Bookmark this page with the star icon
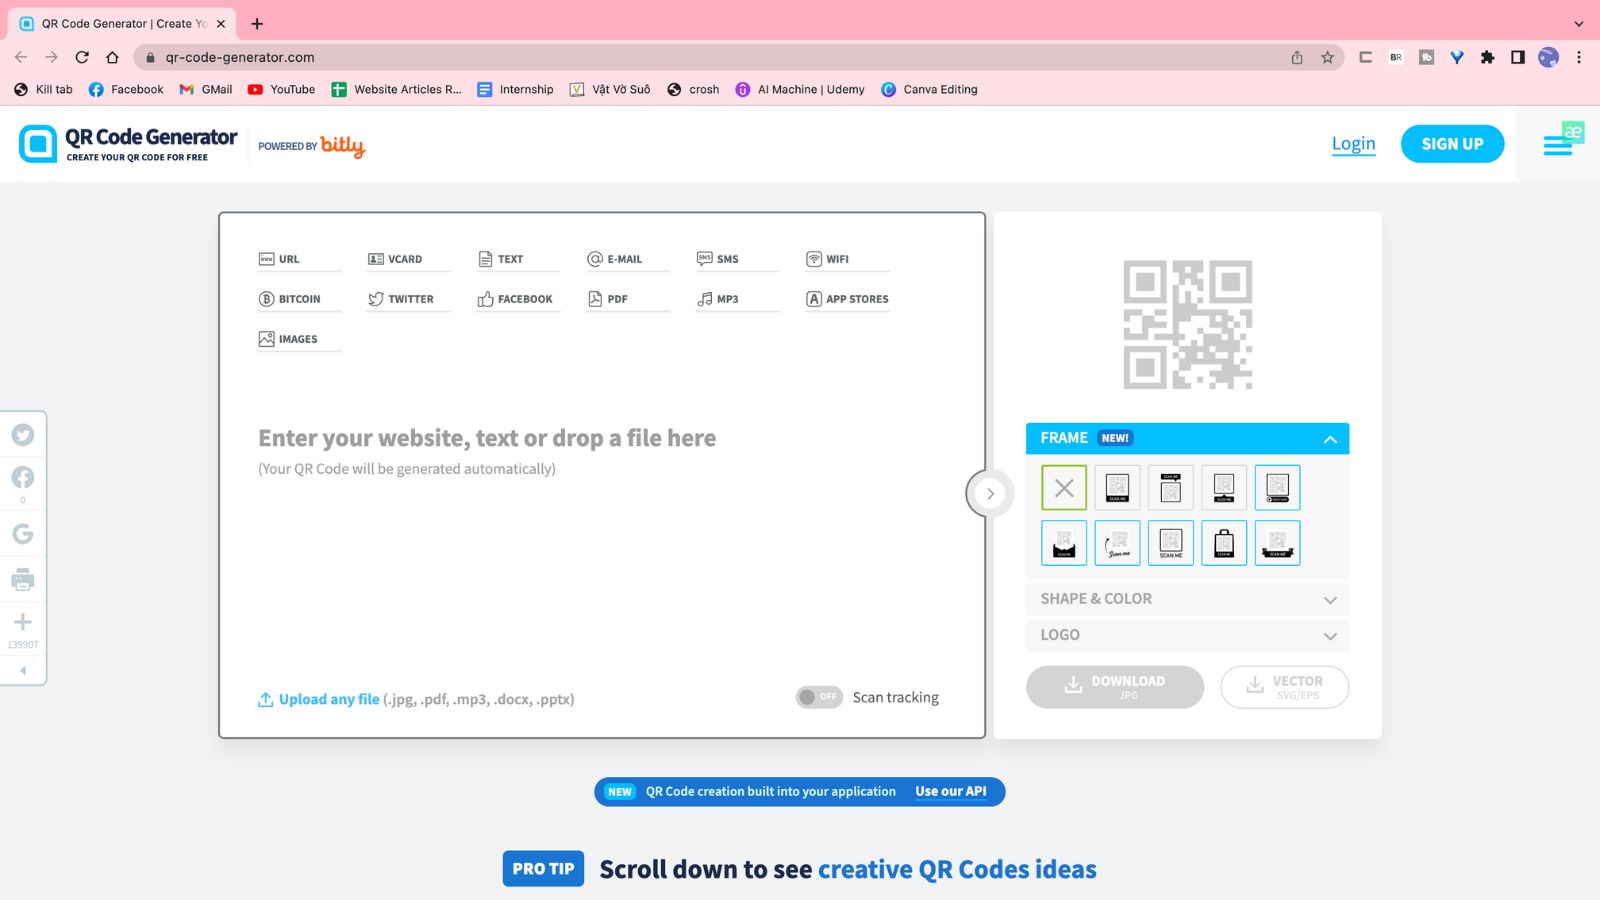This screenshot has width=1600, height=900. (1327, 57)
